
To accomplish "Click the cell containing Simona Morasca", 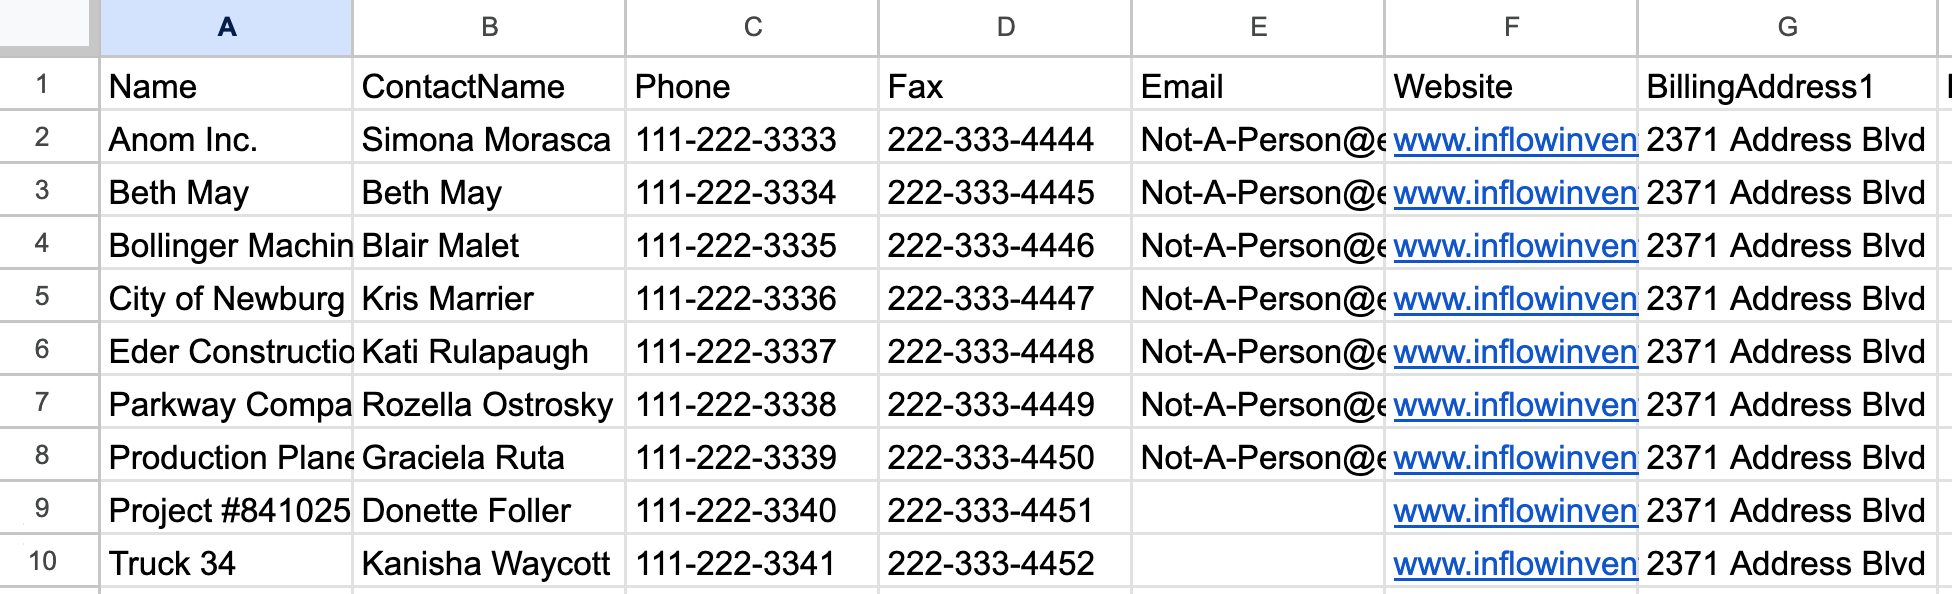I will pos(488,140).
